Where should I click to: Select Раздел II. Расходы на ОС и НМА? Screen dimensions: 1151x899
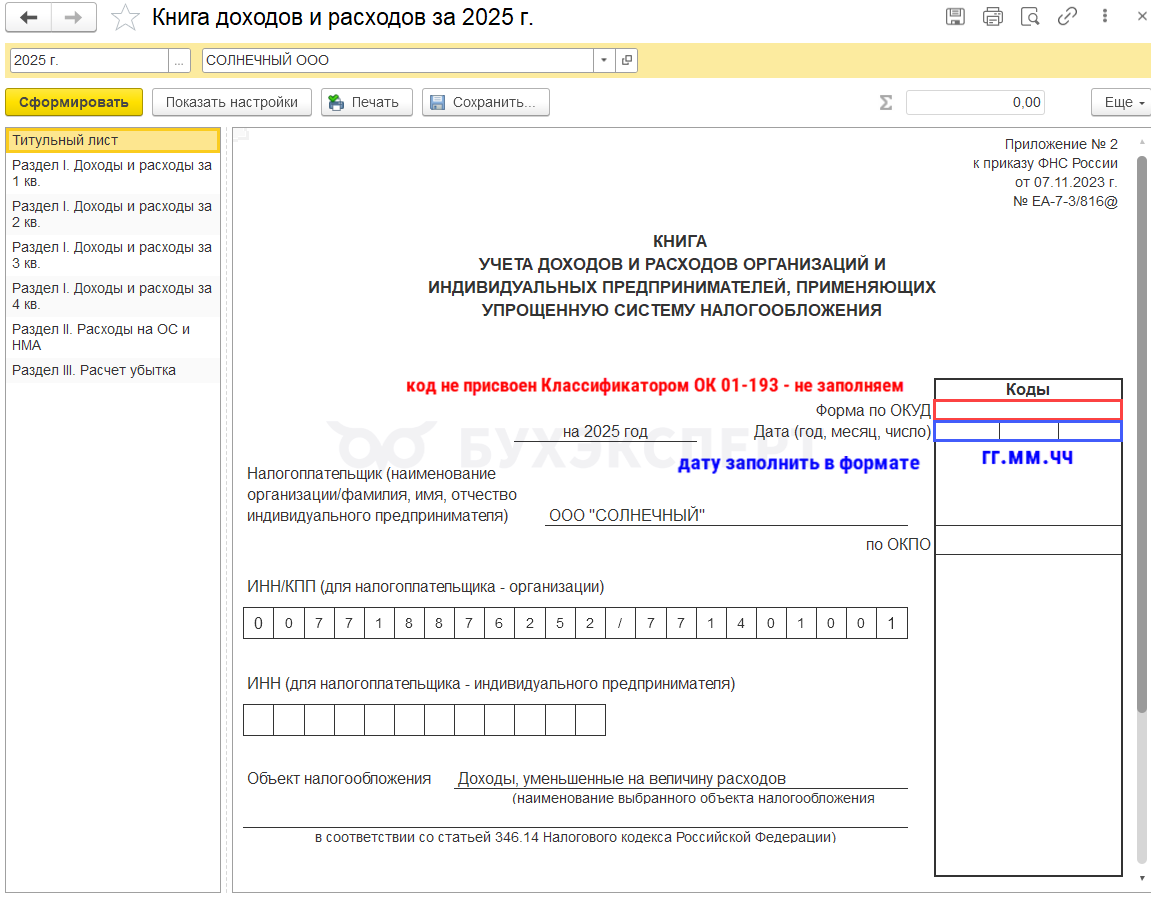pos(101,337)
